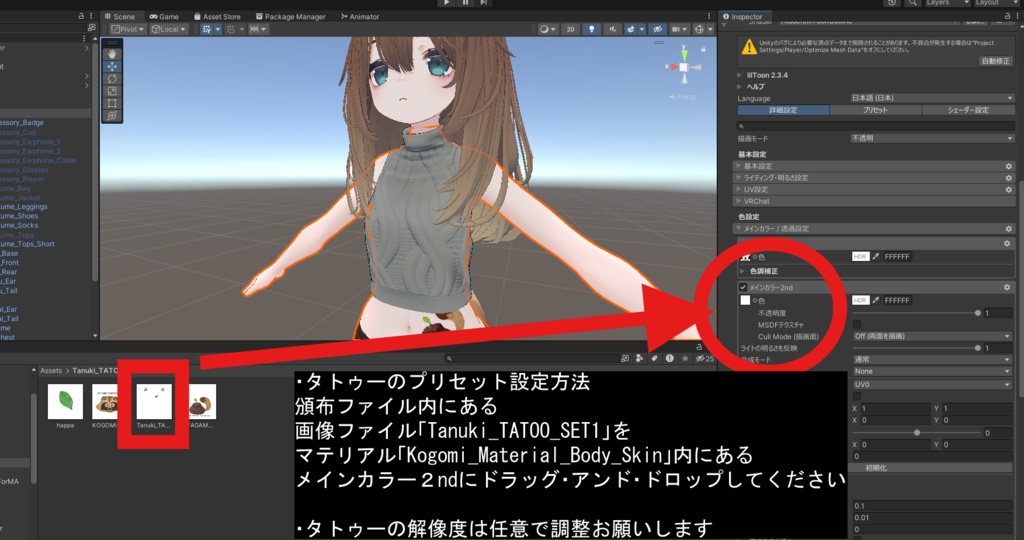Toggle hidden objects visibility icon

(657, 29)
